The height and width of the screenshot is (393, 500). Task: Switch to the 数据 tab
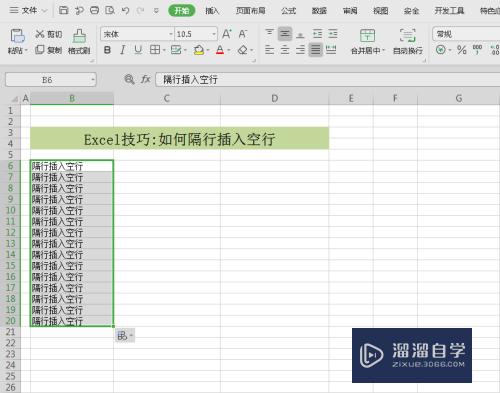319,11
